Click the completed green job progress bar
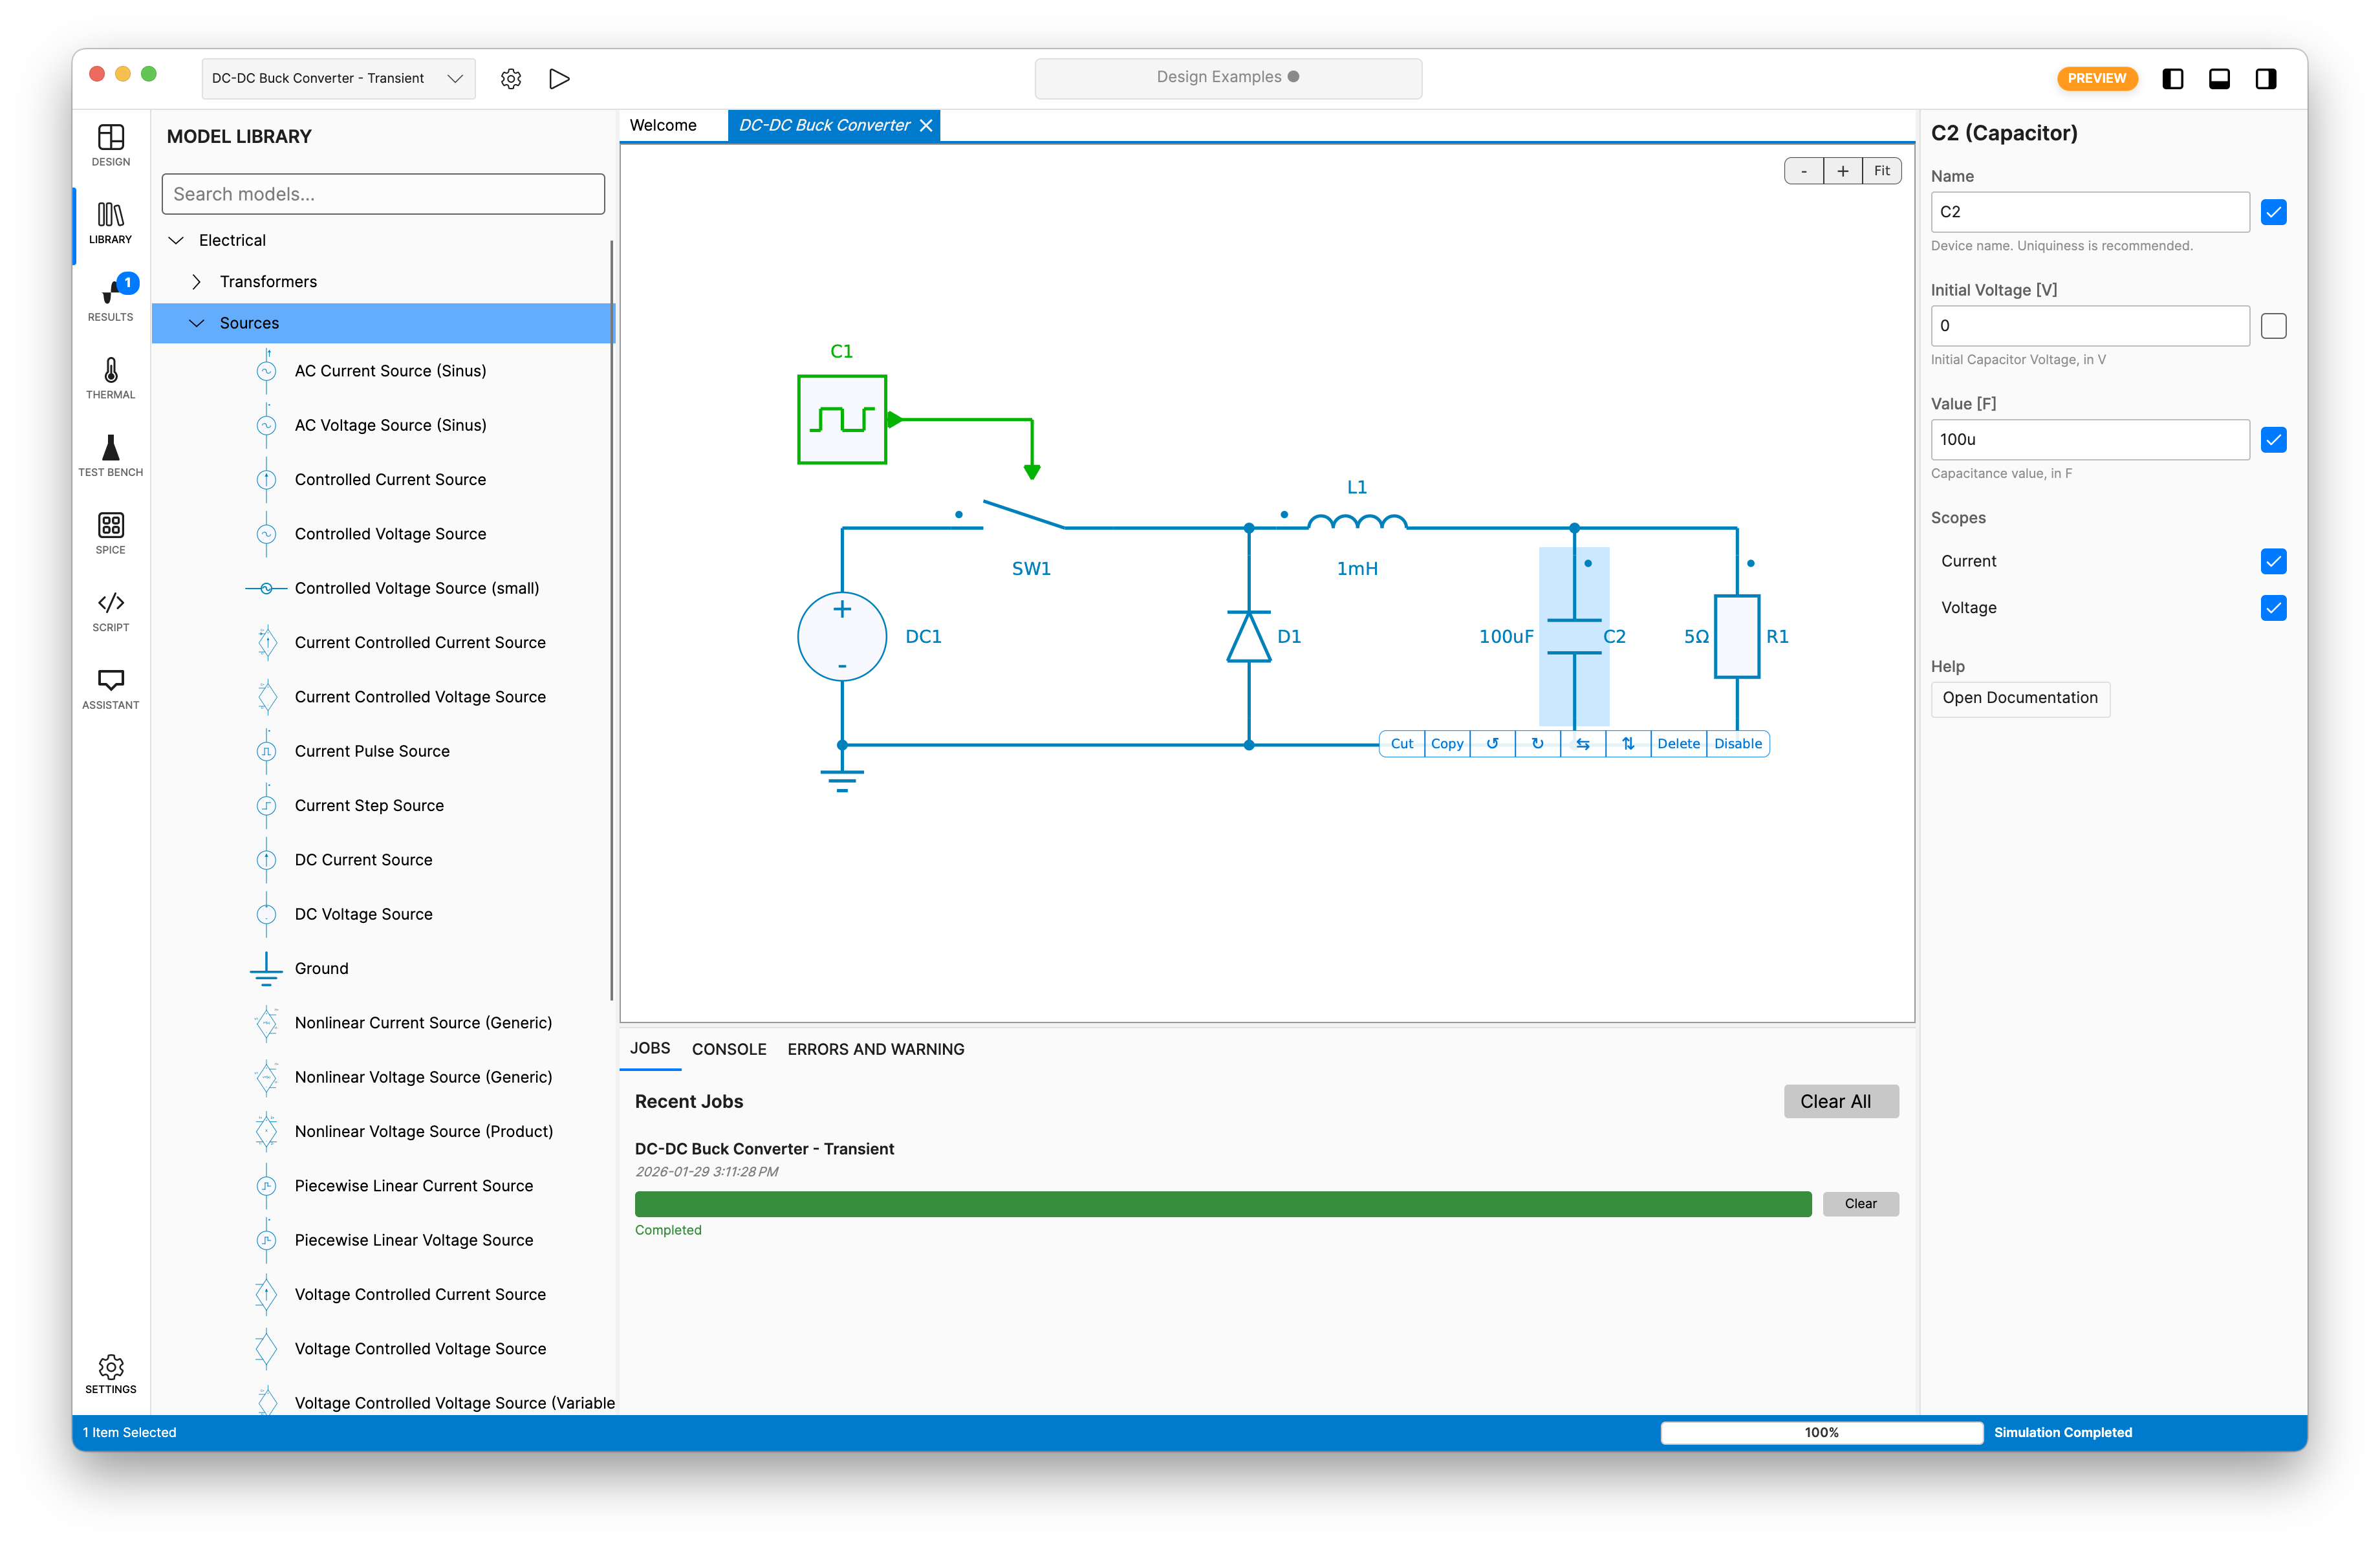 pos(1222,1203)
